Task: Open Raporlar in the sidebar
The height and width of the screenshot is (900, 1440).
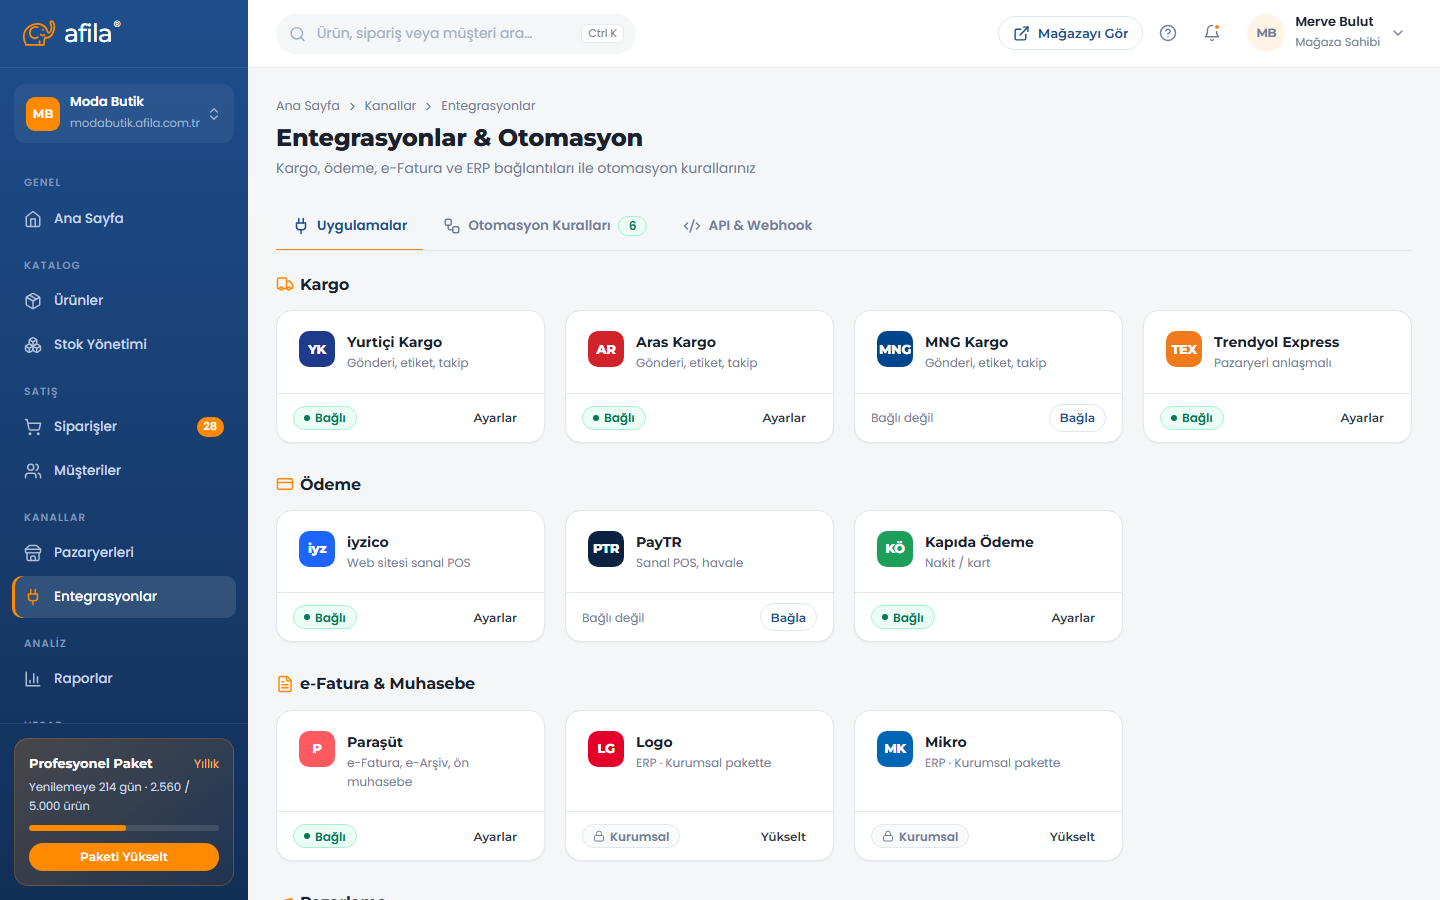Action: 124,679
